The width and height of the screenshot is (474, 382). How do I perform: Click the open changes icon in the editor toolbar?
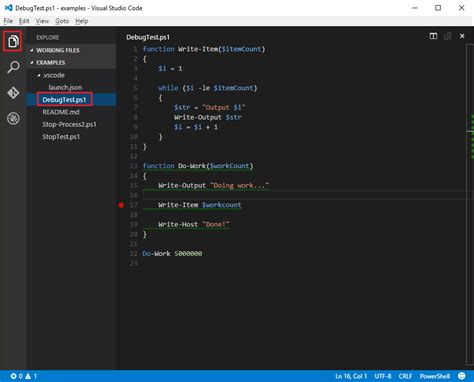click(x=448, y=36)
